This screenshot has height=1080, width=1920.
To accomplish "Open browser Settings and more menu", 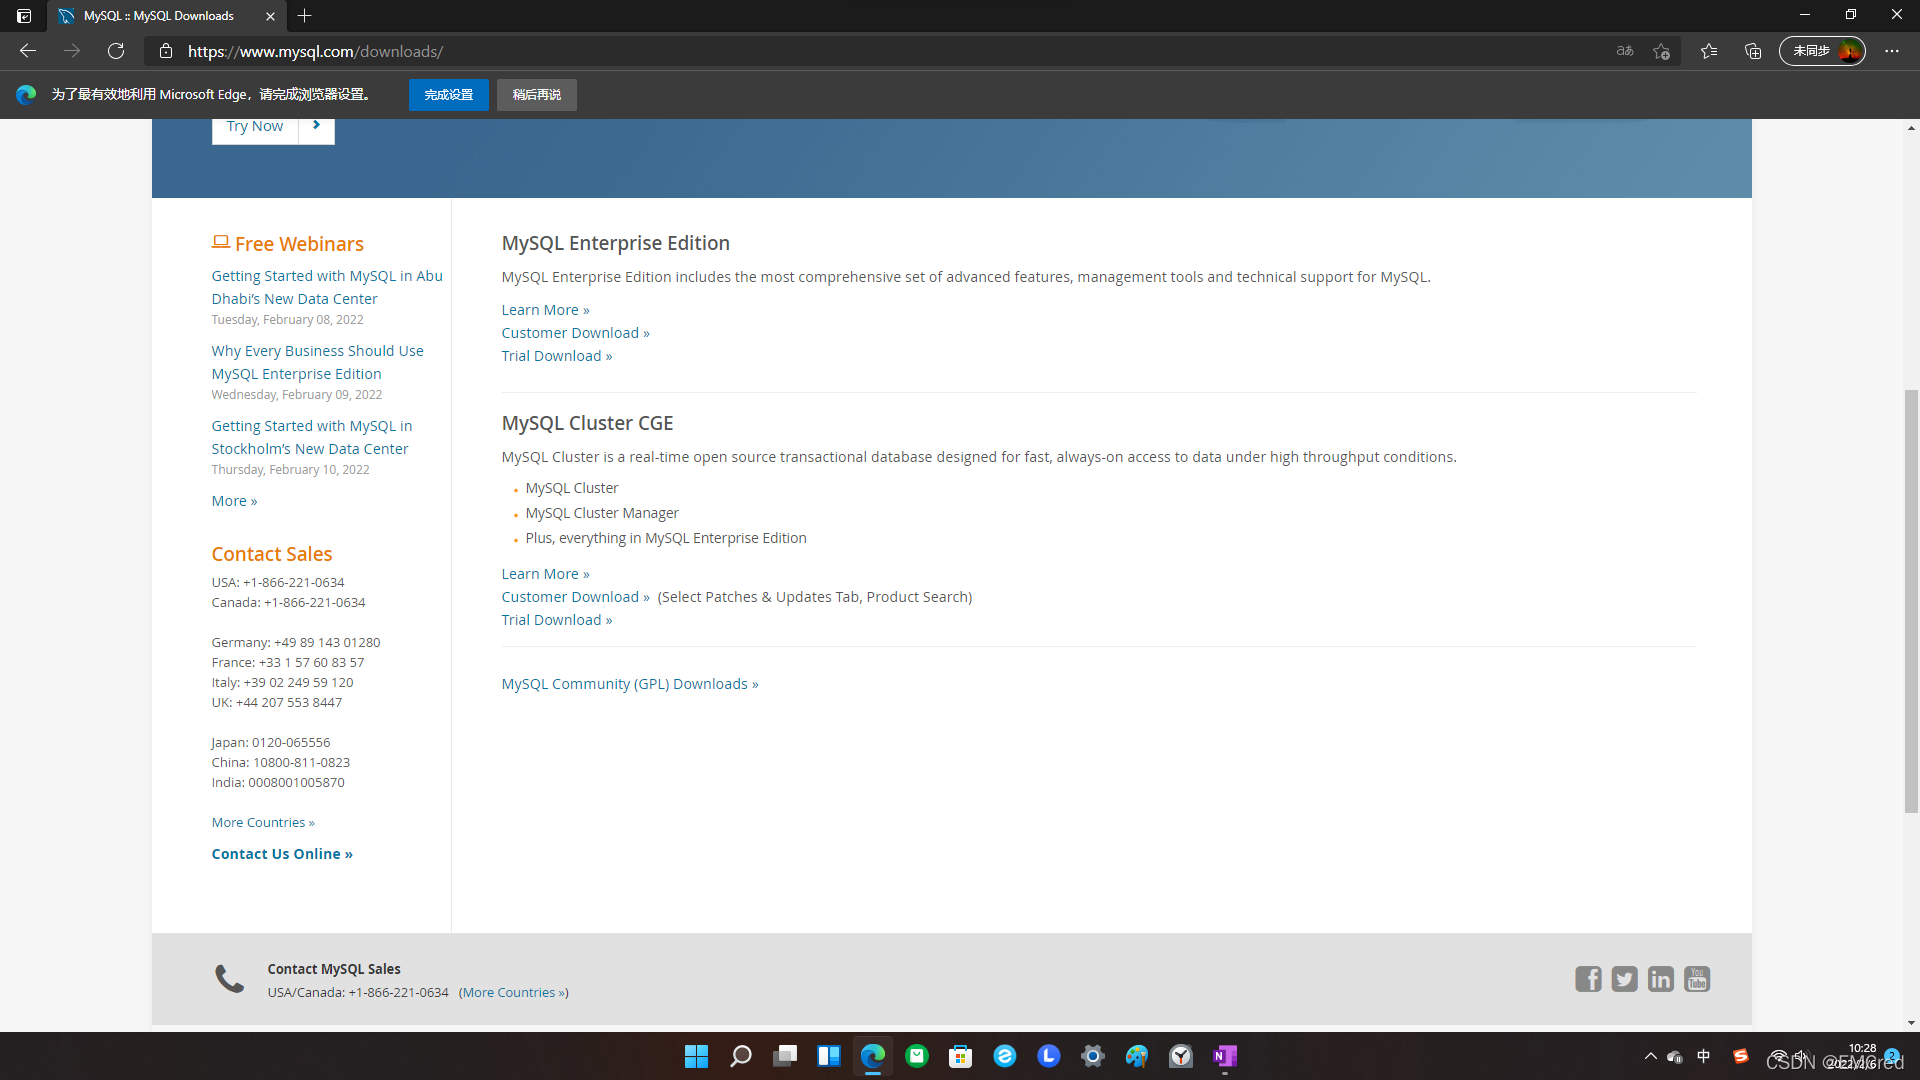I will point(1892,51).
